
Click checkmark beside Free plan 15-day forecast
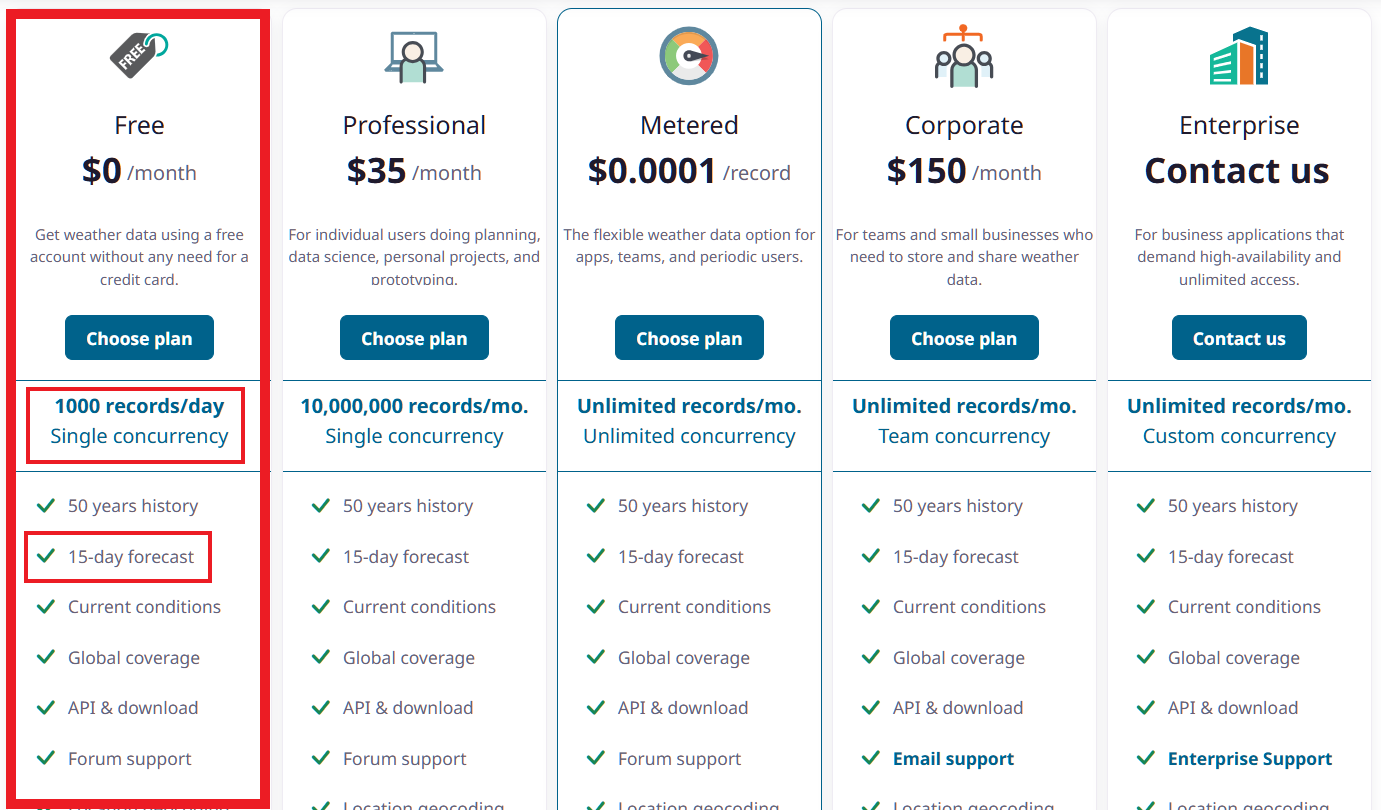[46, 556]
